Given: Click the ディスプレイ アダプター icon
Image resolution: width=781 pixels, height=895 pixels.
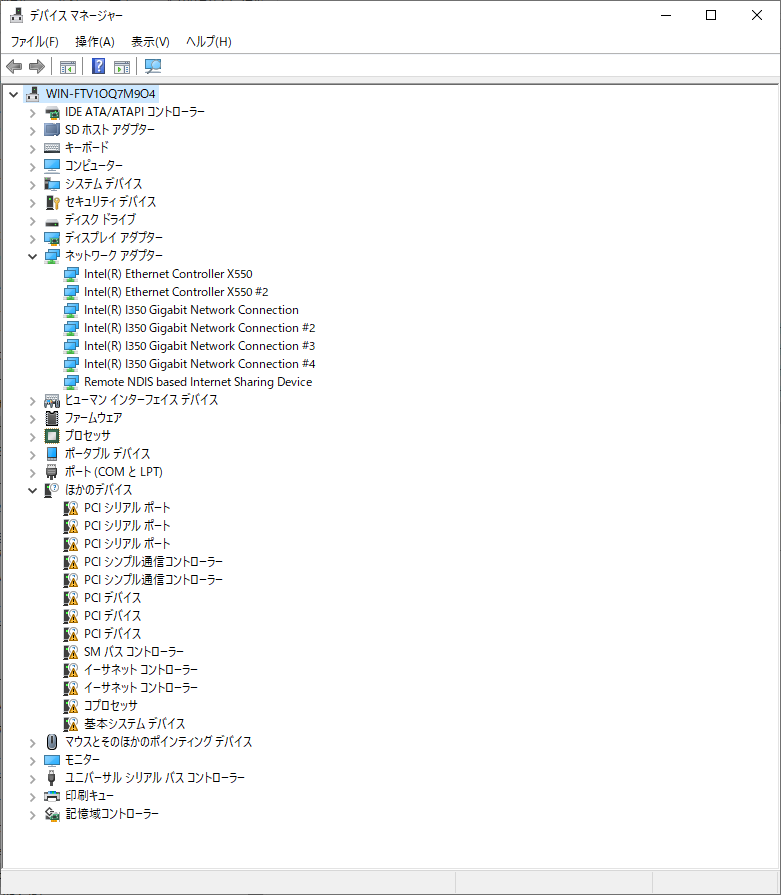Looking at the screenshot, I should point(52,238).
